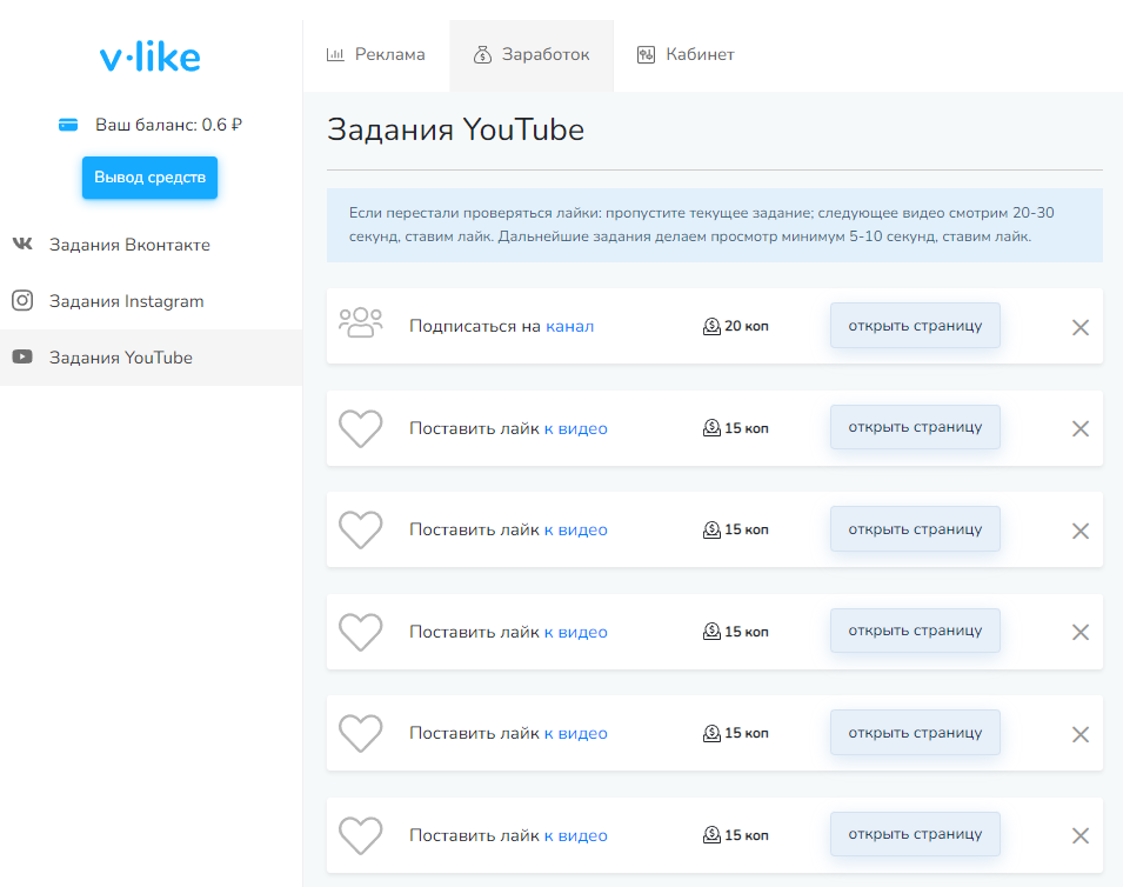Dismiss the third like video task
The width and height of the screenshot is (1131, 896).
pyautogui.click(x=1080, y=632)
